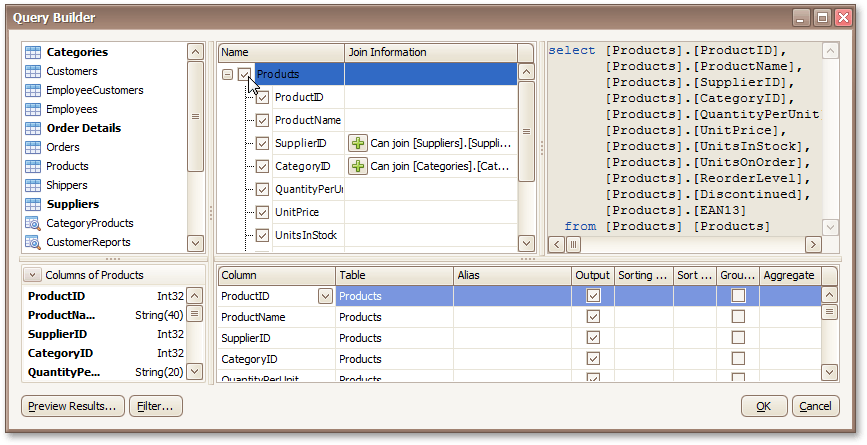Click the Aggregate column header
Viewport: 867px width, 445px height.
tap(788, 275)
